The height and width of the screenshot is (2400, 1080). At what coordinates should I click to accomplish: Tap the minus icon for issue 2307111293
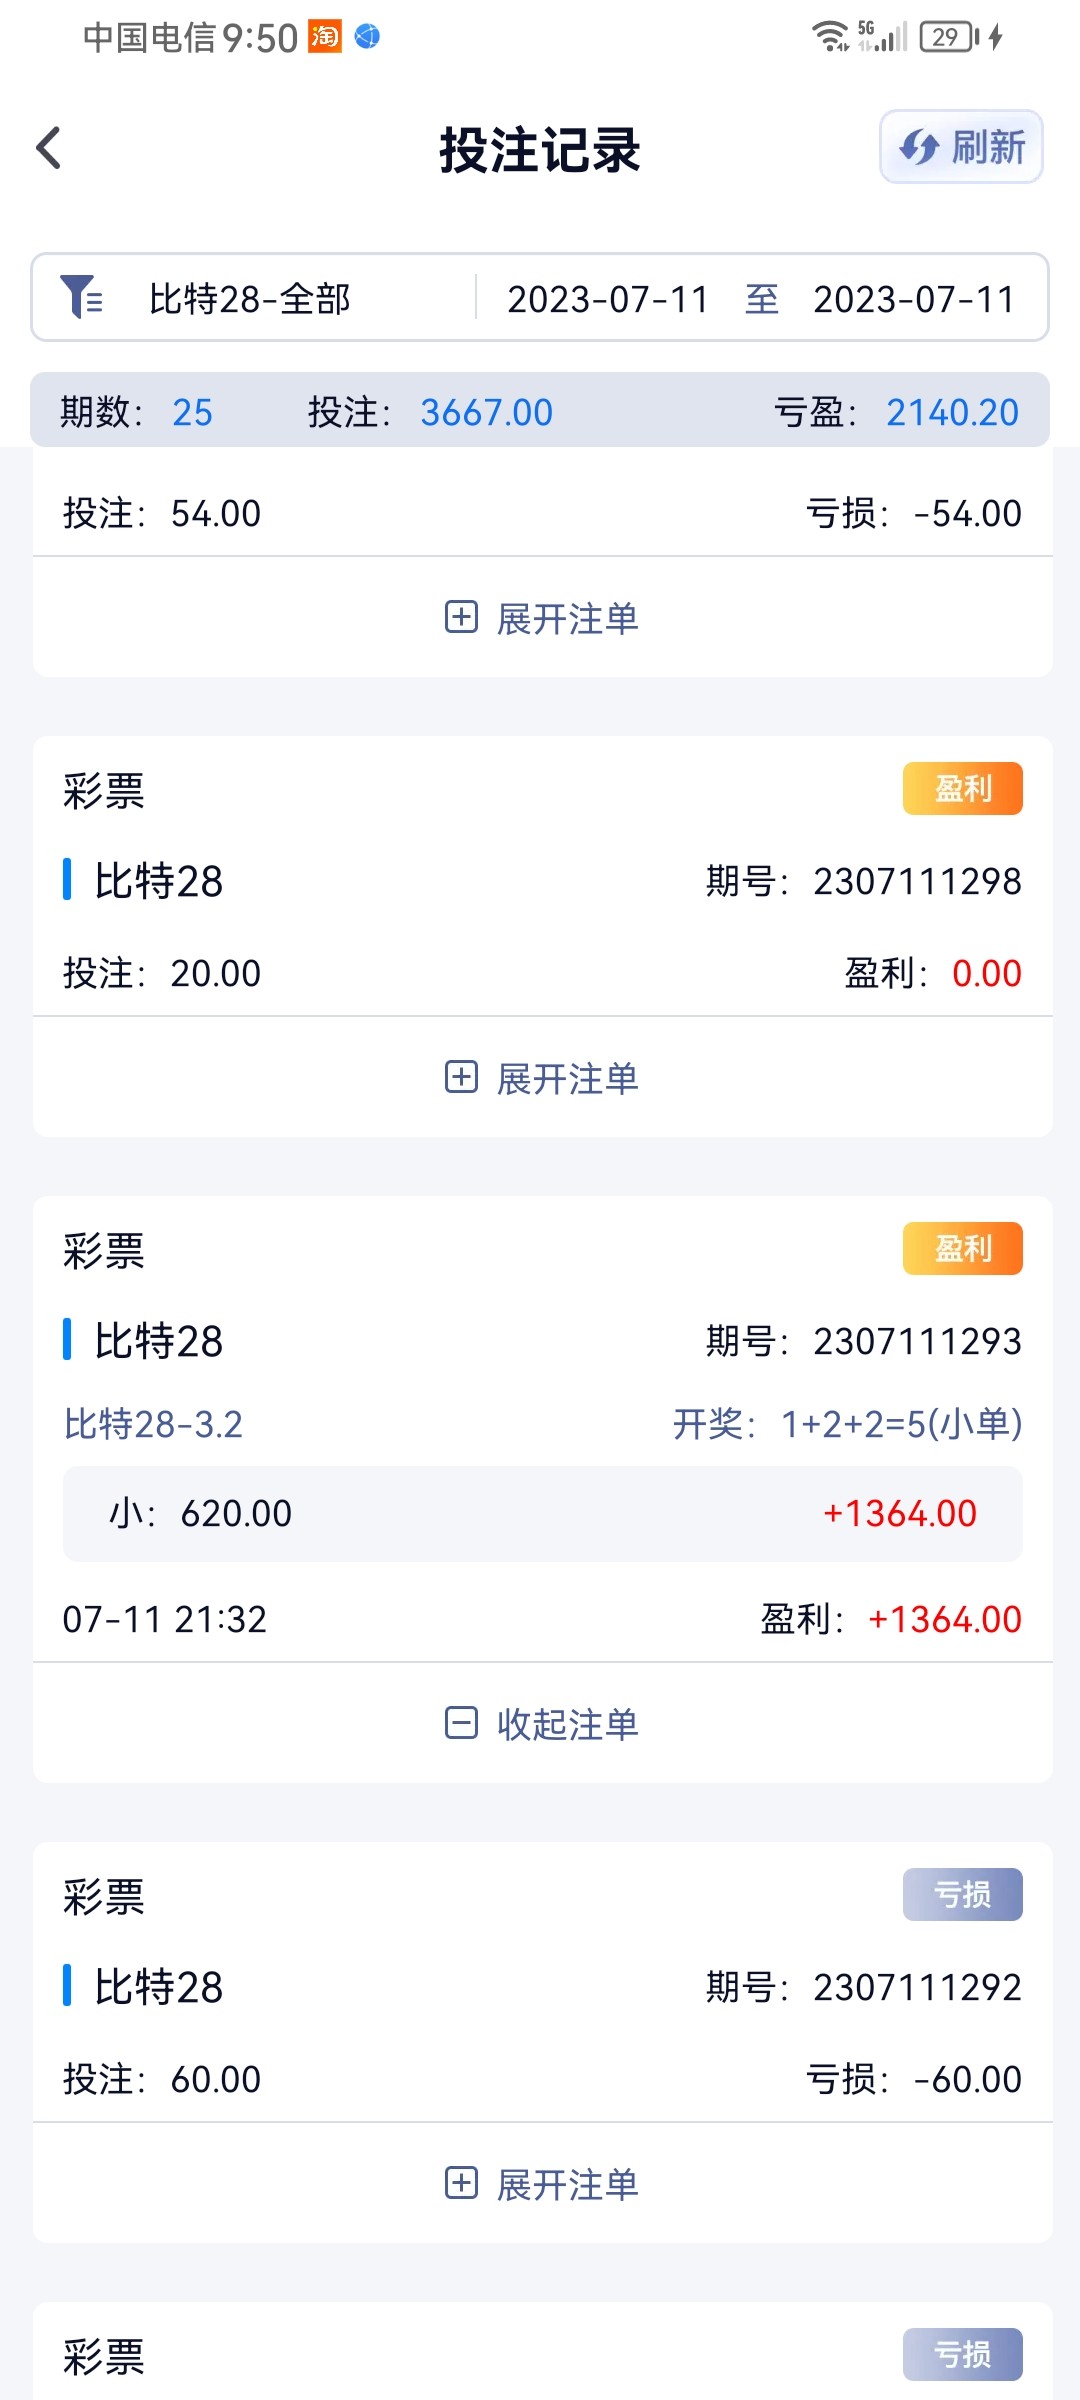[x=461, y=1723]
